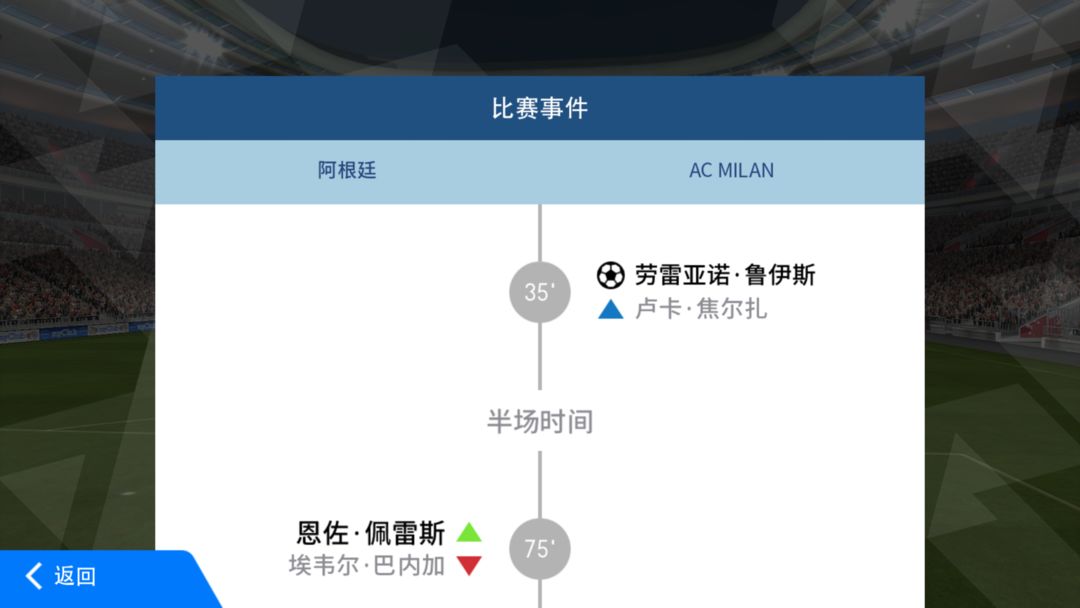Viewport: 1080px width, 608px height.
Task: Click timeline line above 35' marker
Action: [539, 233]
